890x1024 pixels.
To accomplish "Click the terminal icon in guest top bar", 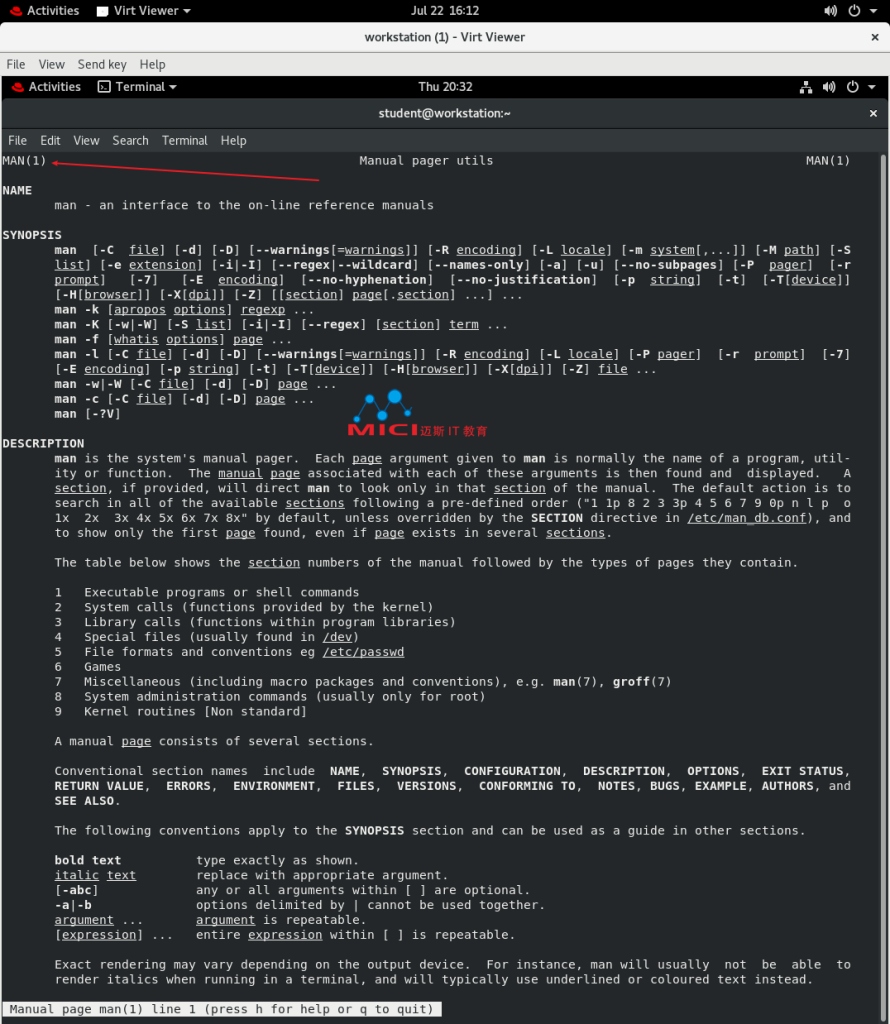I will tap(104, 87).
